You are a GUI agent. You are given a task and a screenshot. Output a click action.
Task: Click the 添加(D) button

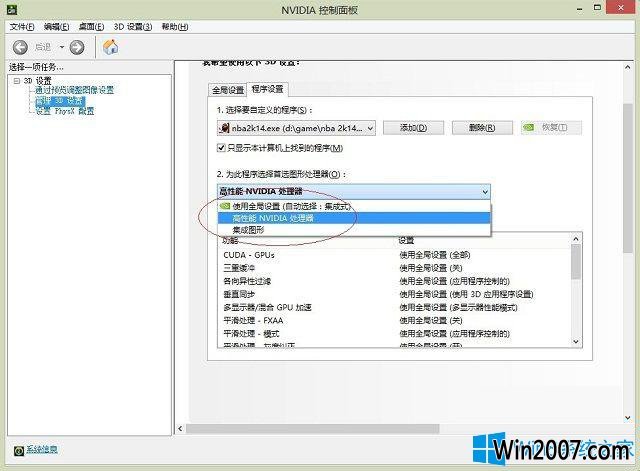pyautogui.click(x=413, y=128)
